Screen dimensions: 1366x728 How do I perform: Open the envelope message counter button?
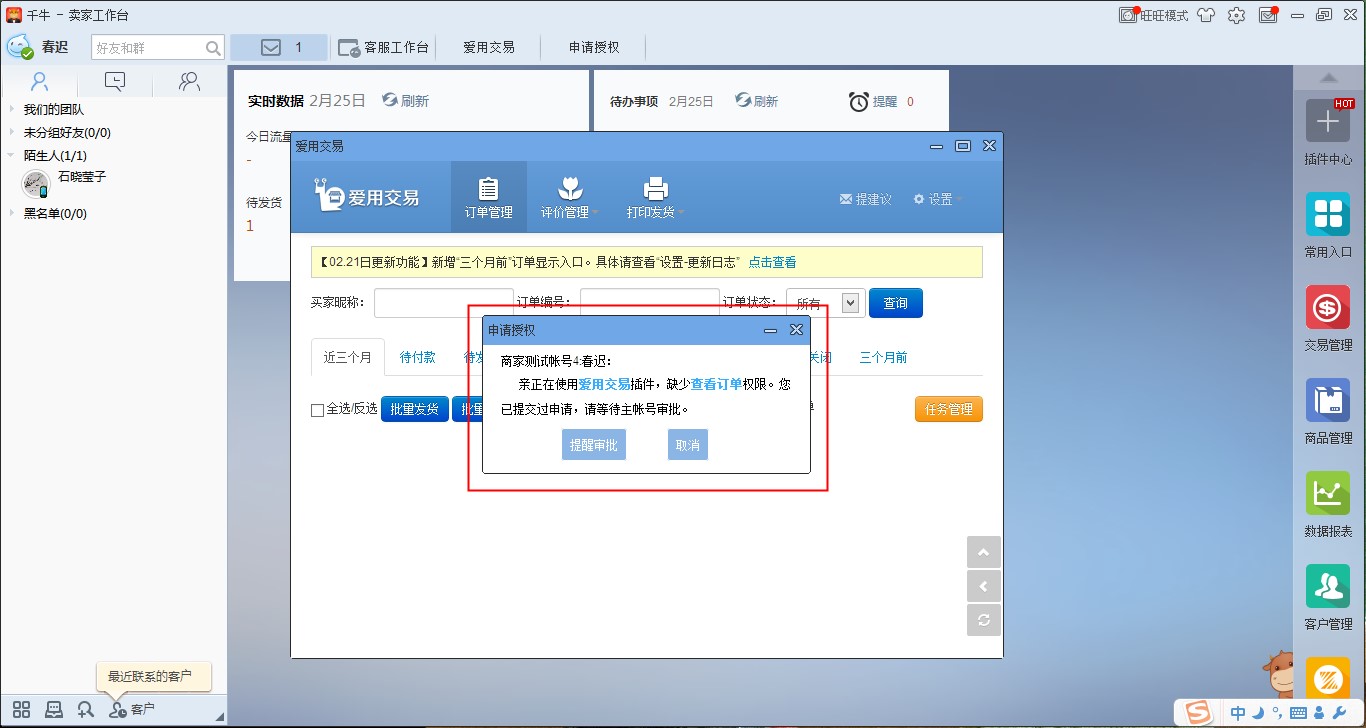[x=279, y=47]
